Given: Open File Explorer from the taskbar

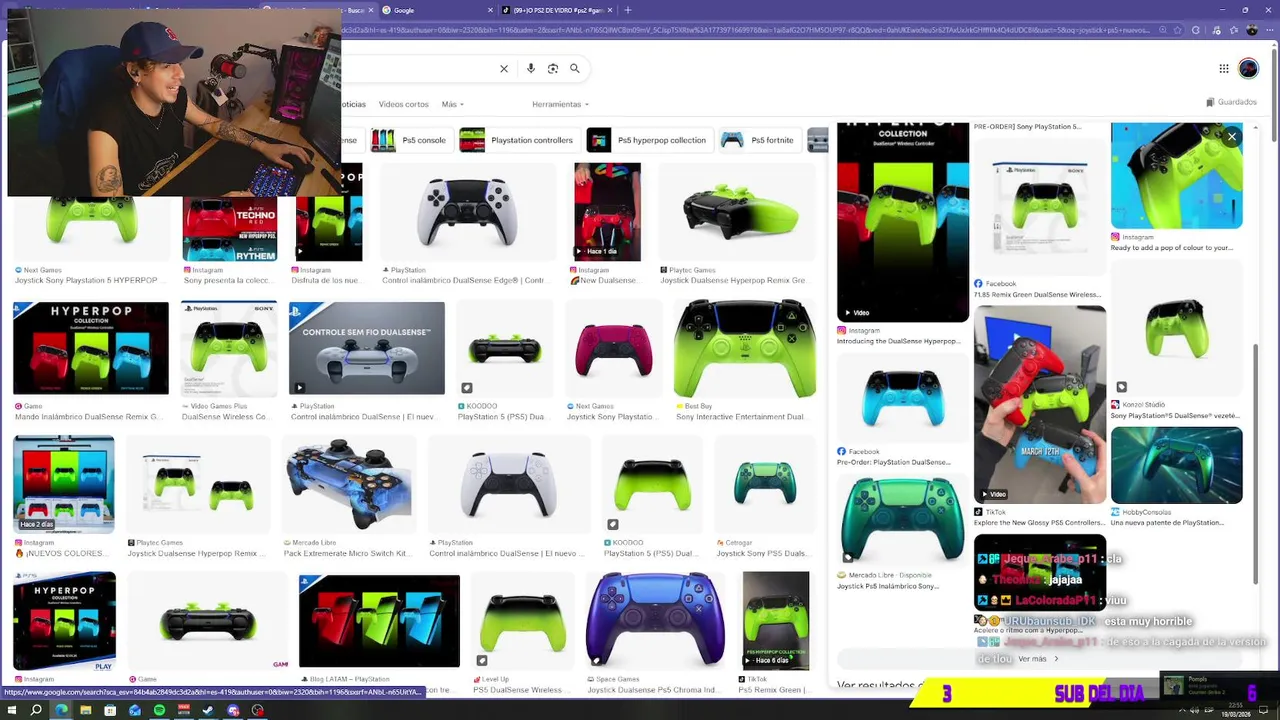Looking at the screenshot, I should 86,710.
